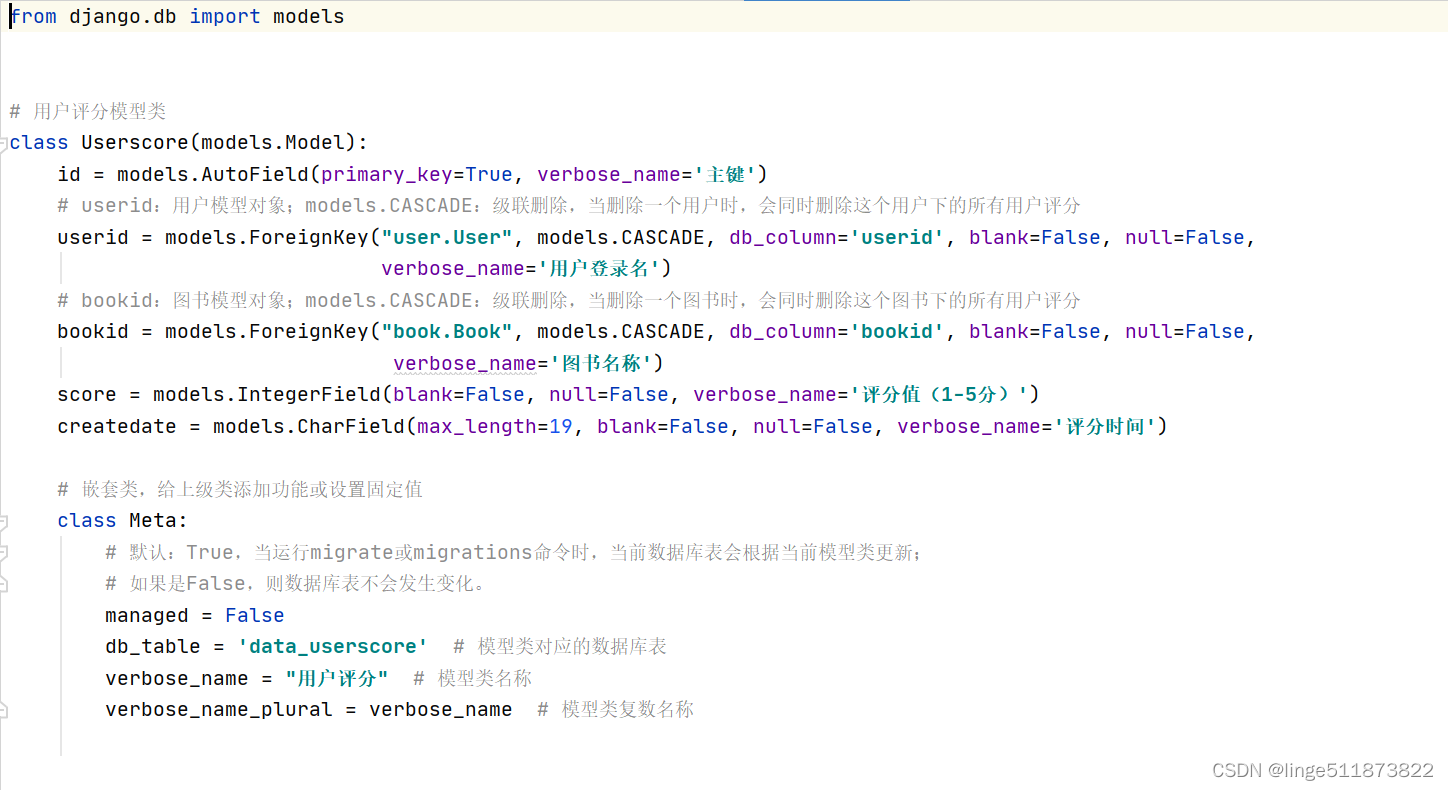
Task: Click the comment starting "# userid：用户模型对象"
Action: tap(569, 205)
